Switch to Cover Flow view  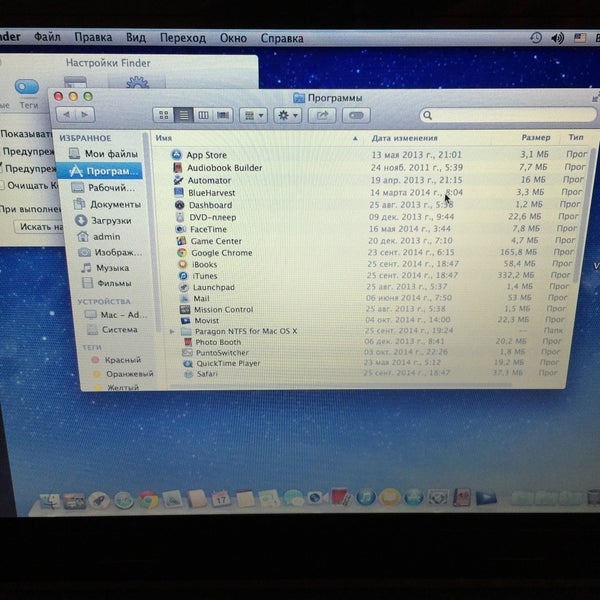(223, 115)
